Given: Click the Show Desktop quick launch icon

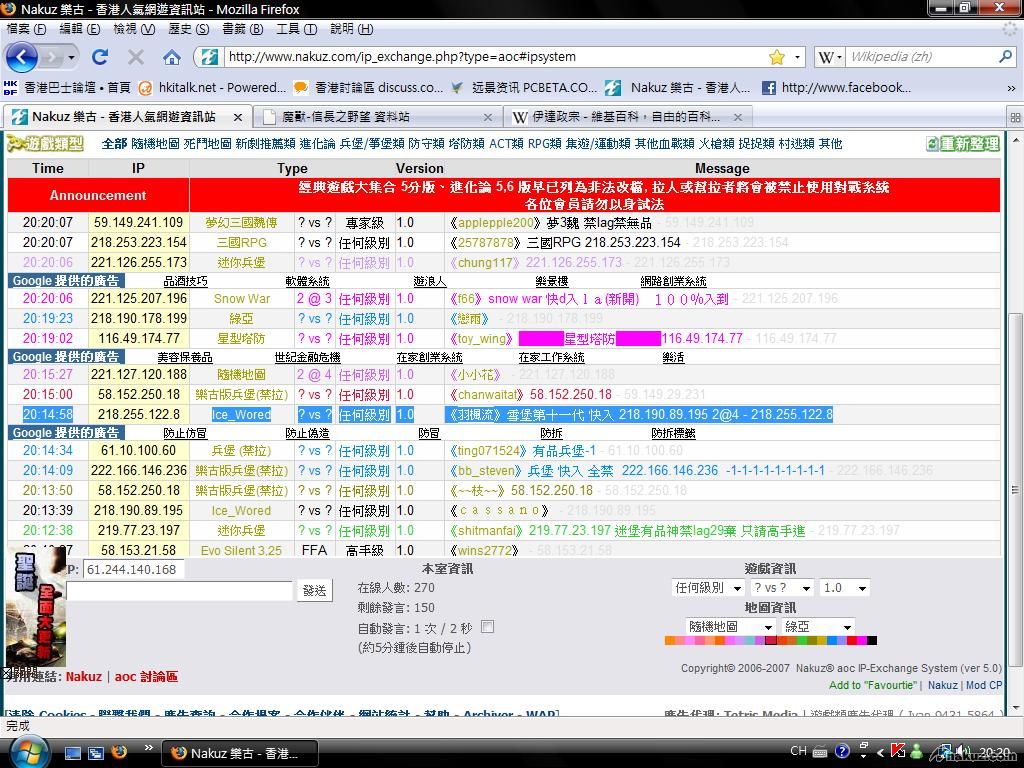Looking at the screenshot, I should click(72, 753).
